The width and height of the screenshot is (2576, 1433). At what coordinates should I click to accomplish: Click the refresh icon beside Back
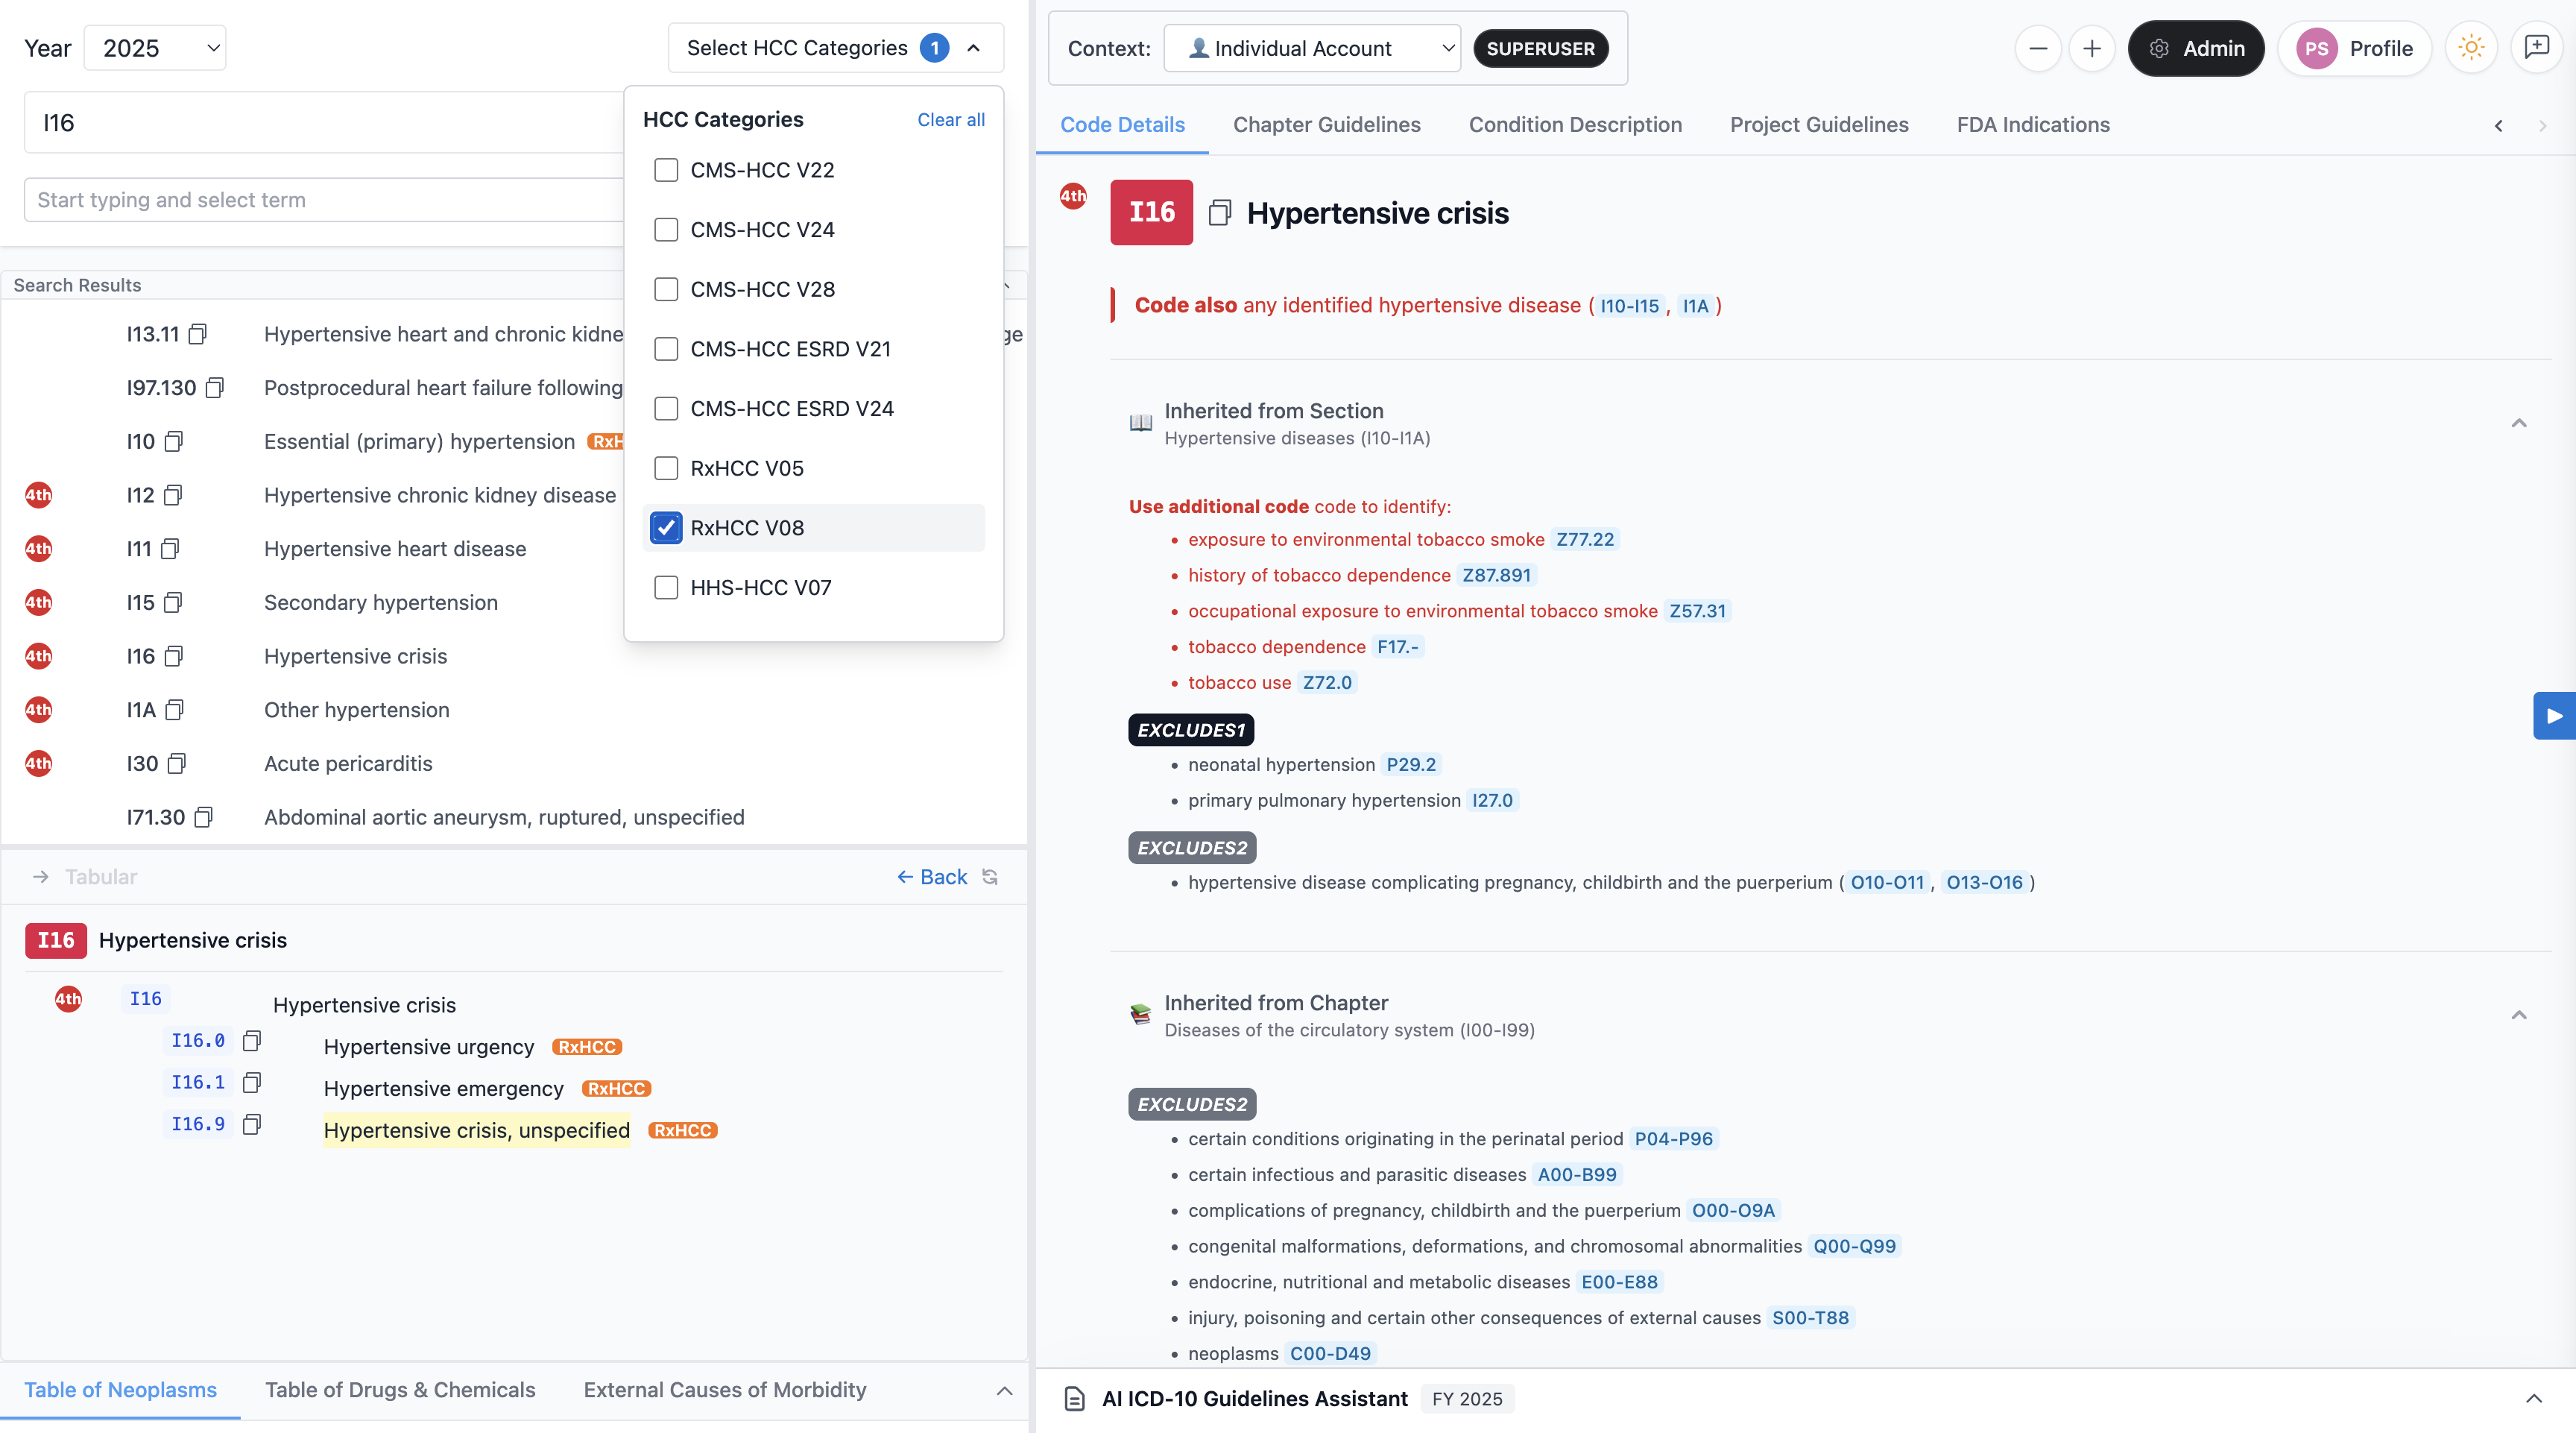(x=990, y=877)
